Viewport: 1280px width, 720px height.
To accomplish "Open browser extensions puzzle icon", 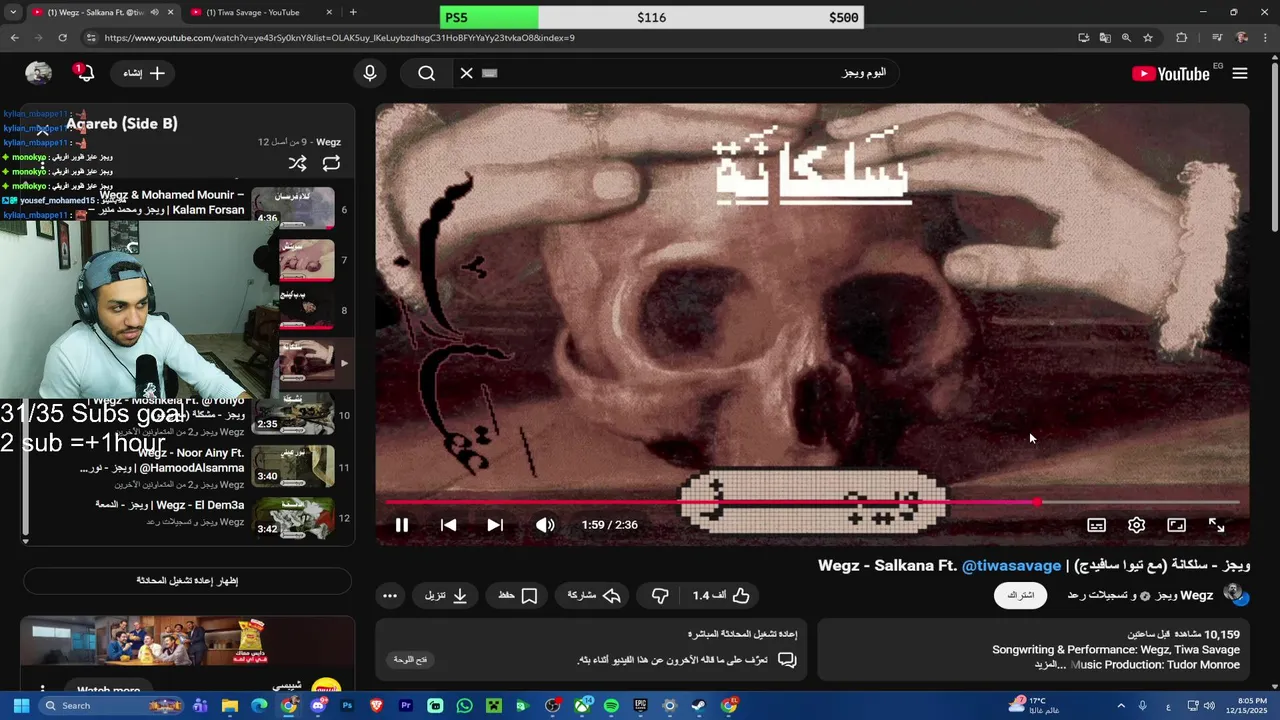I will (x=1182, y=38).
